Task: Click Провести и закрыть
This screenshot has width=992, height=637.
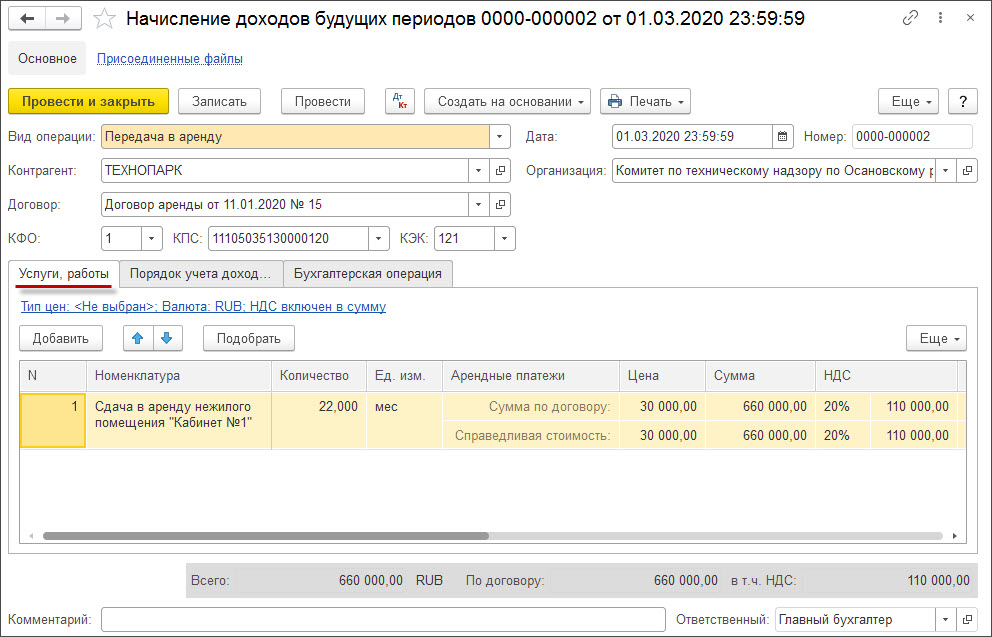Action: [89, 101]
